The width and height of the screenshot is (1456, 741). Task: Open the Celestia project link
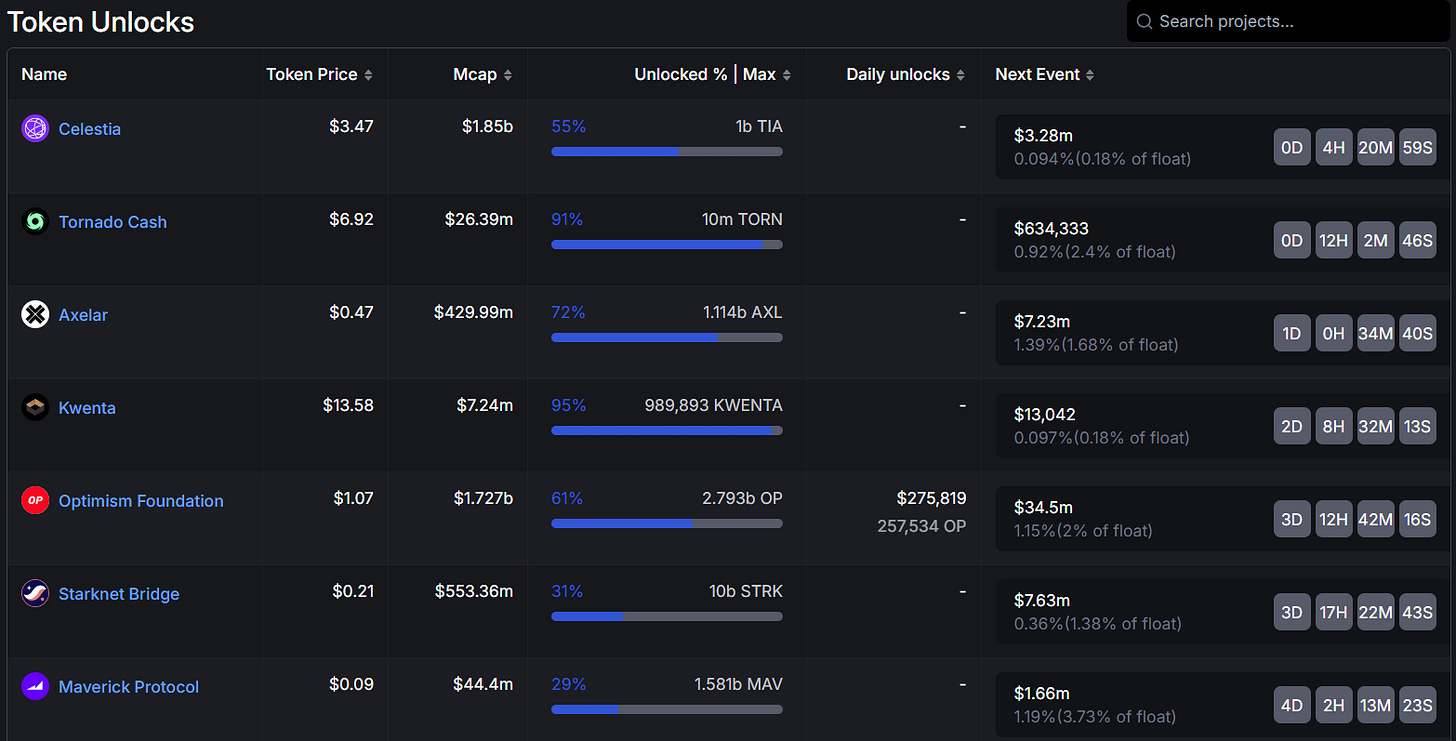click(89, 129)
